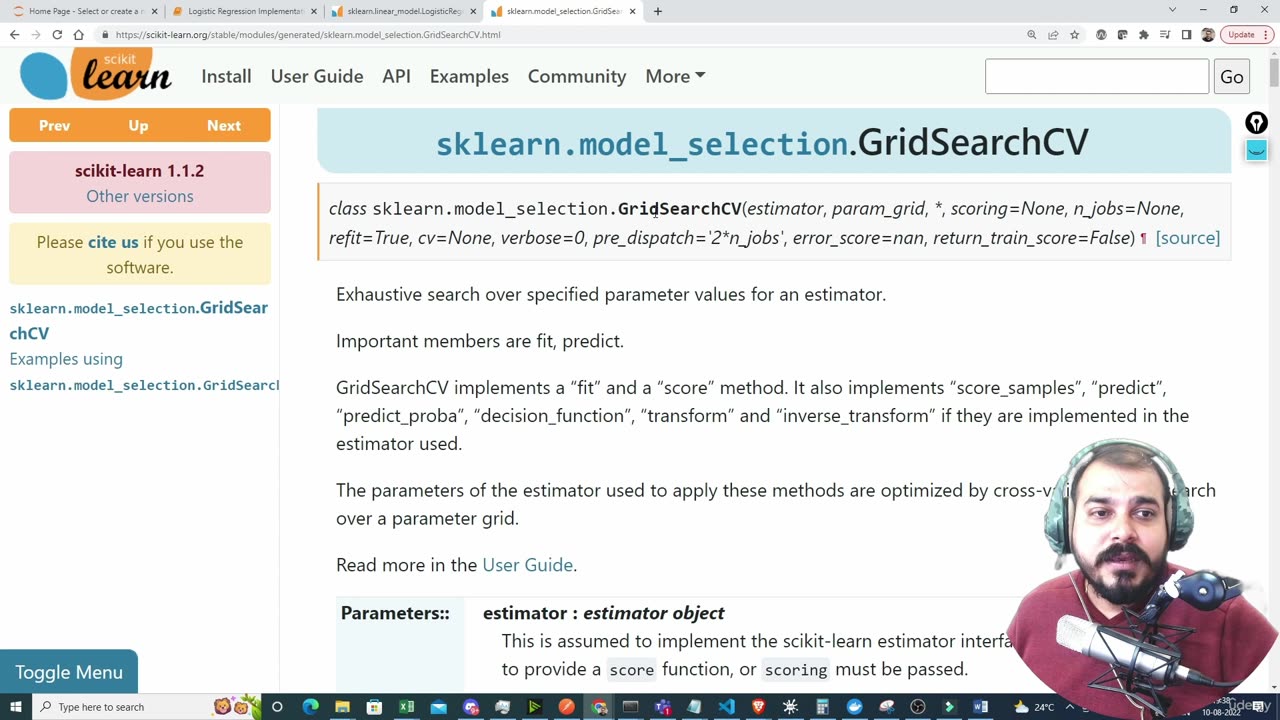
Task: Open Excel from the taskbar
Action: coord(406,707)
